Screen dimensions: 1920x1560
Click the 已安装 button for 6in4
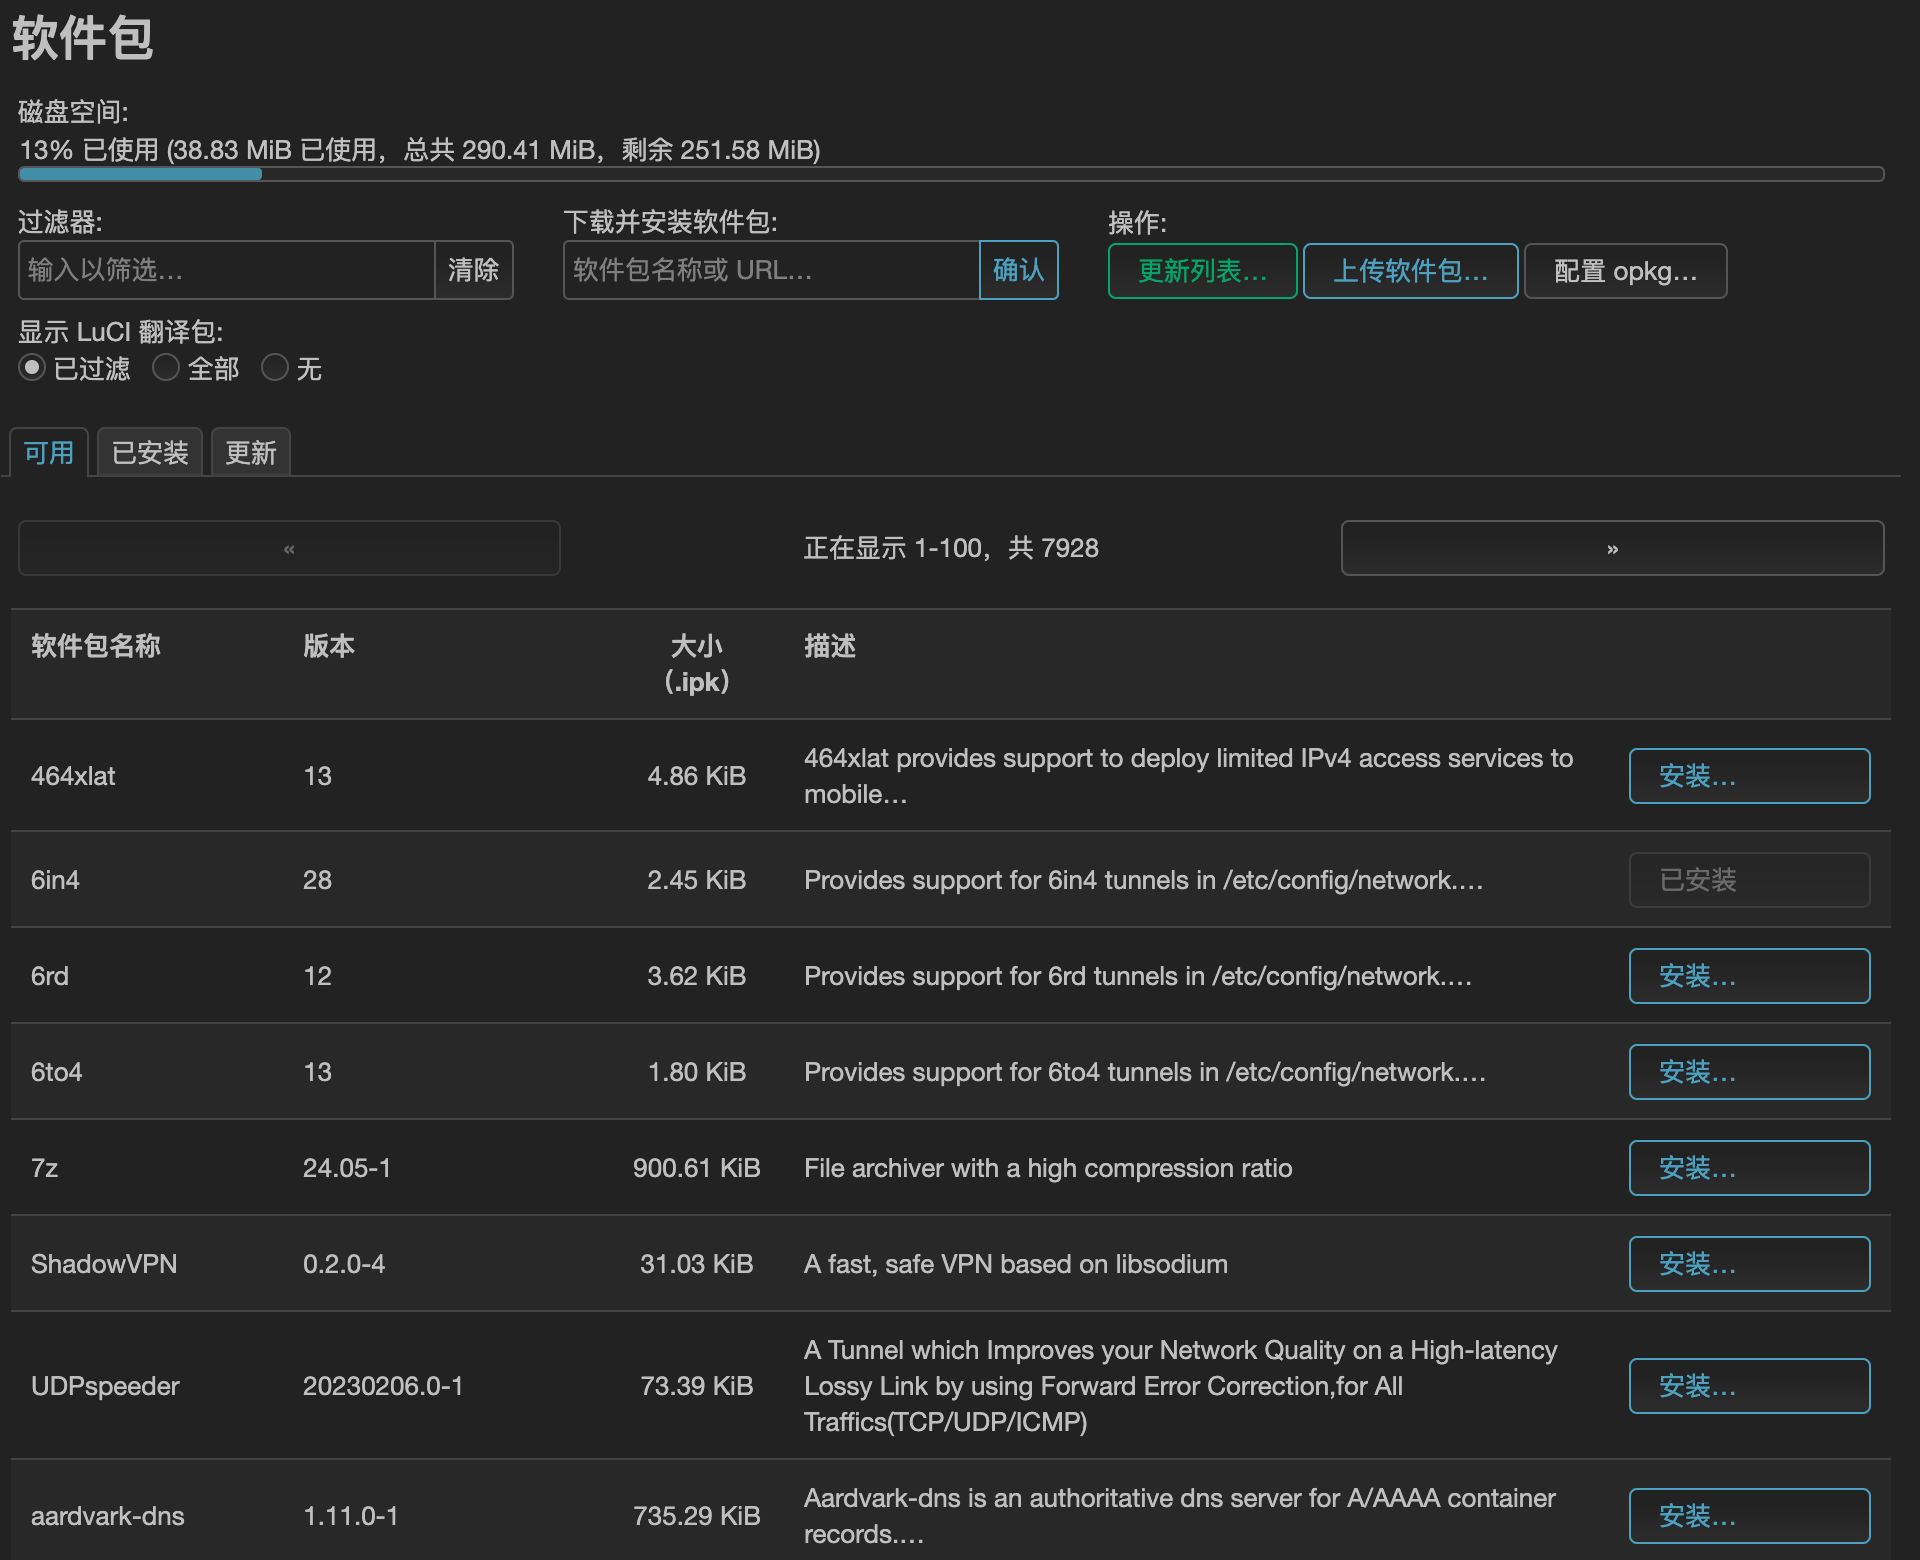click(x=1749, y=880)
